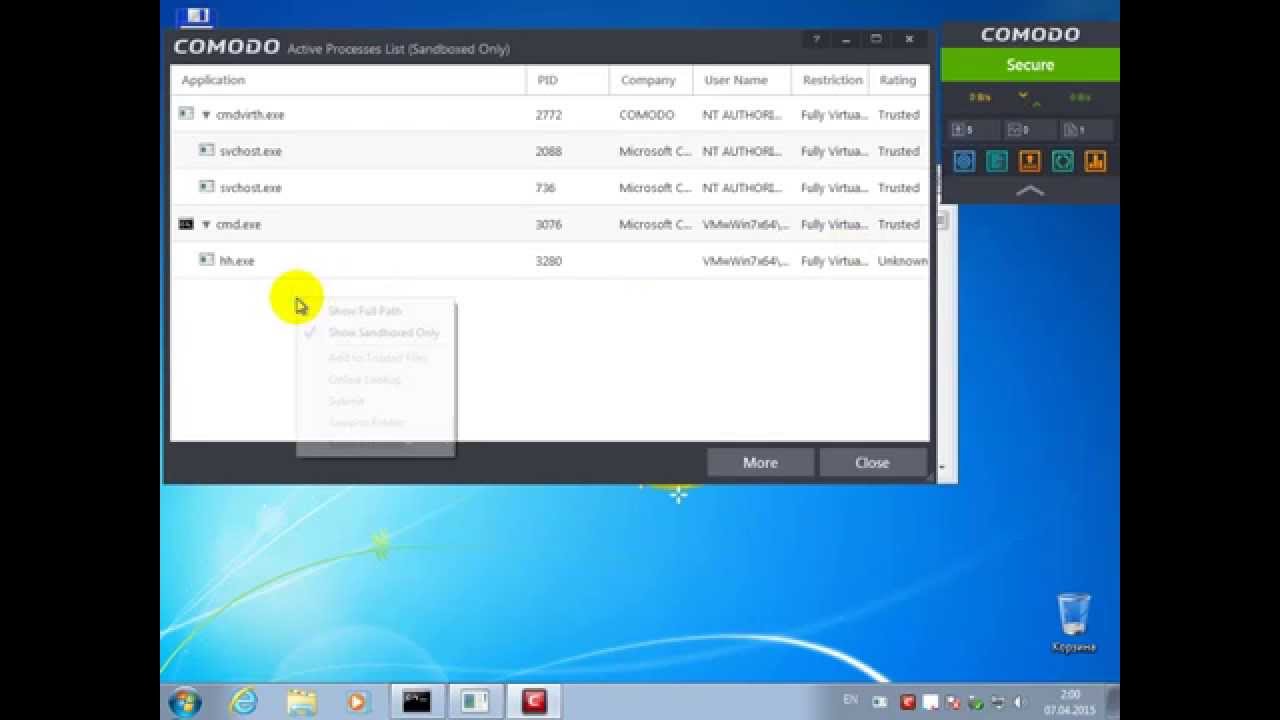Click the red Comodo tray icon

point(907,703)
